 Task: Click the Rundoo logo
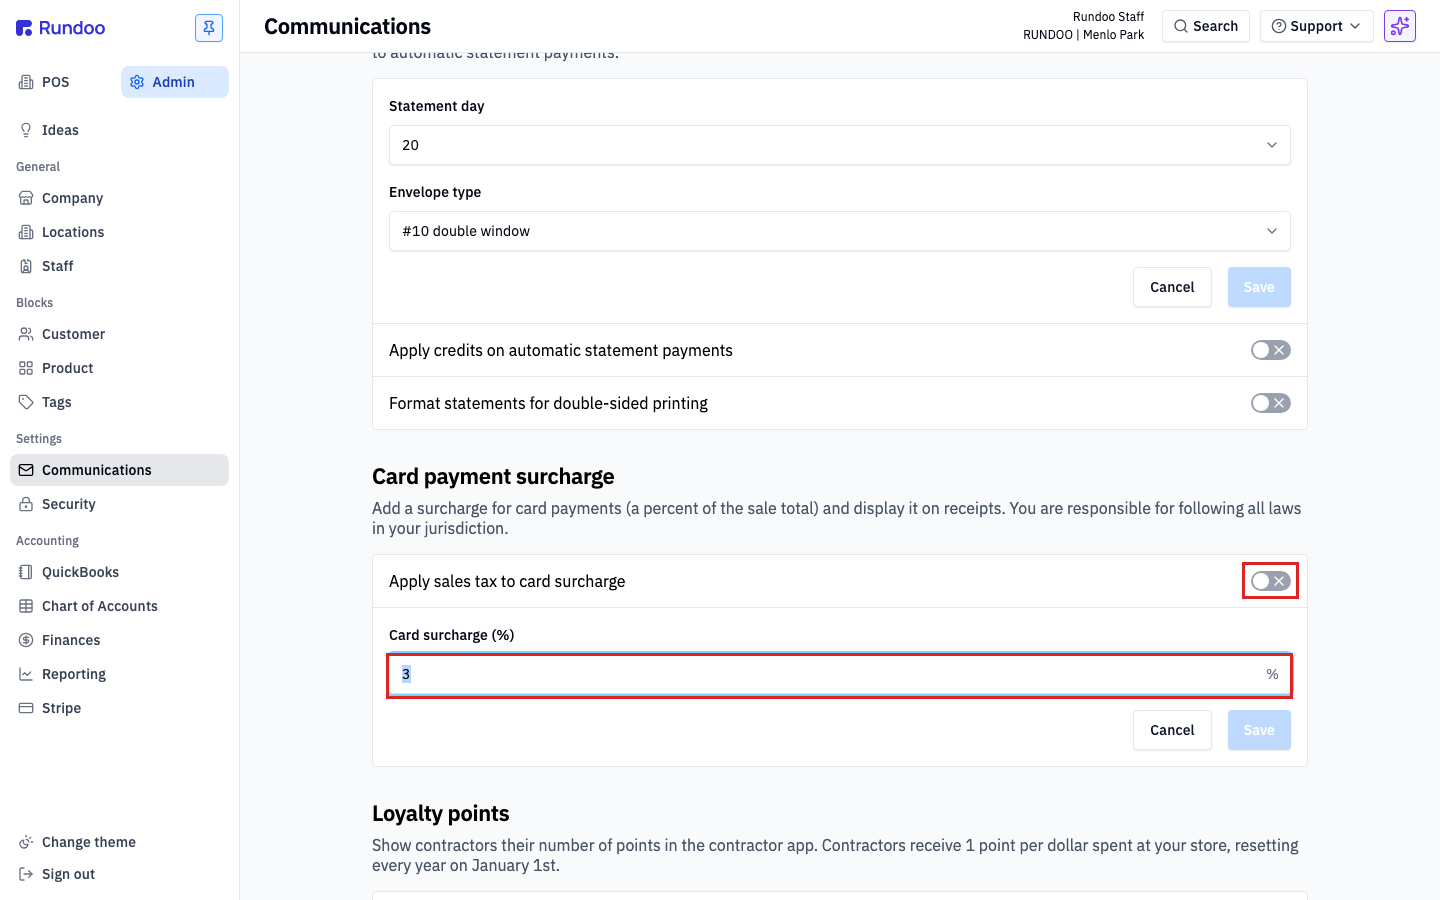[61, 28]
